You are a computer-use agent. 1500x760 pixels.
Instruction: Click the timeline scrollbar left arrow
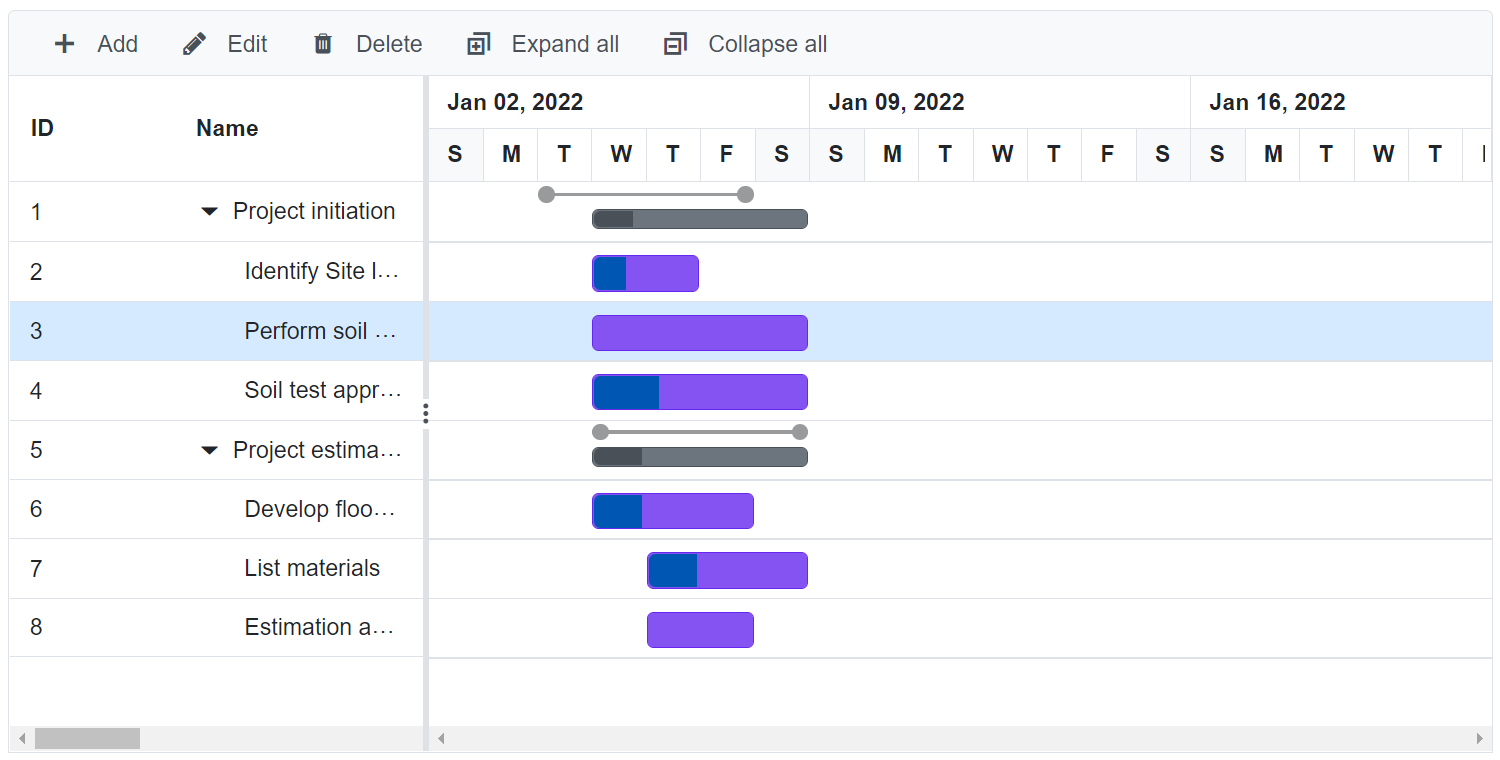click(441, 739)
